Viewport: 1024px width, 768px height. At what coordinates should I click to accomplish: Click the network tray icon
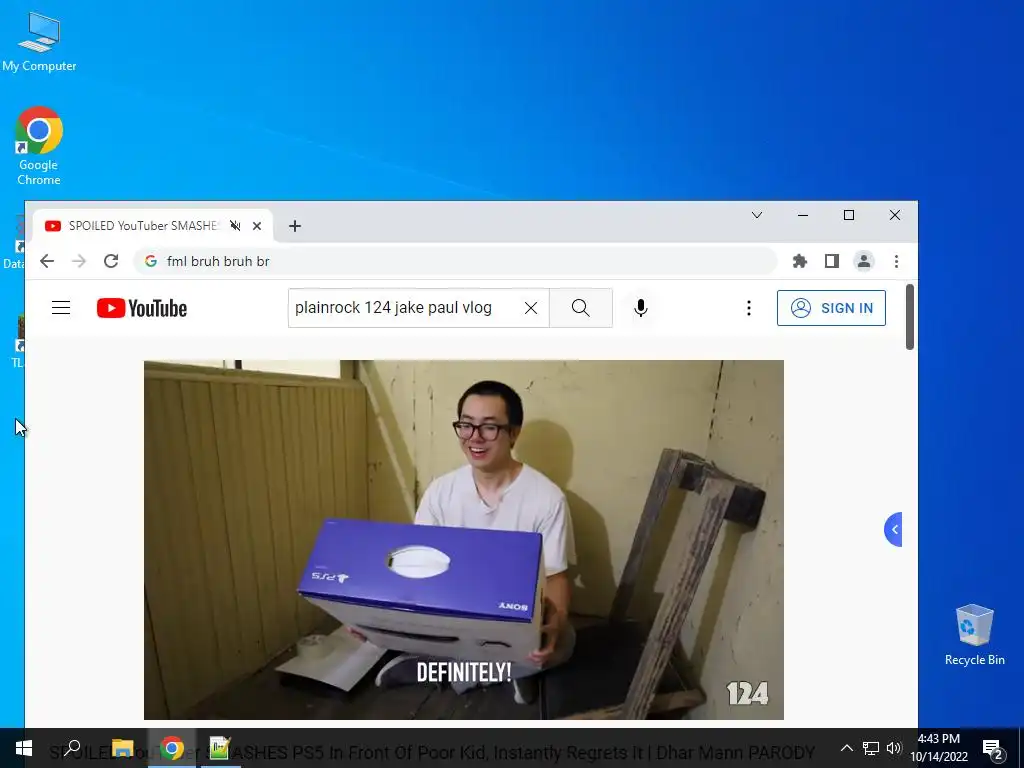click(x=871, y=748)
